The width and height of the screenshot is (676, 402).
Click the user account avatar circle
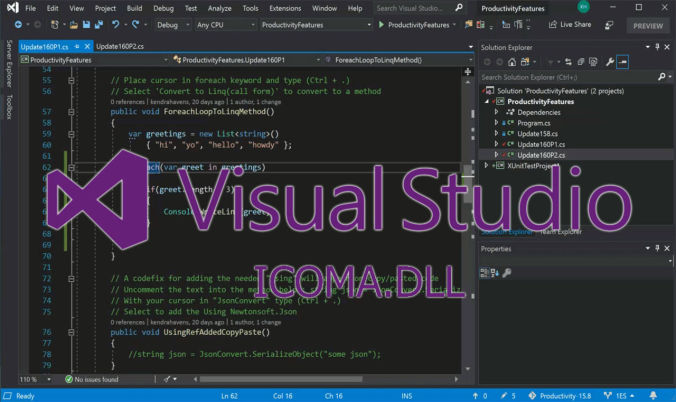[x=583, y=7]
